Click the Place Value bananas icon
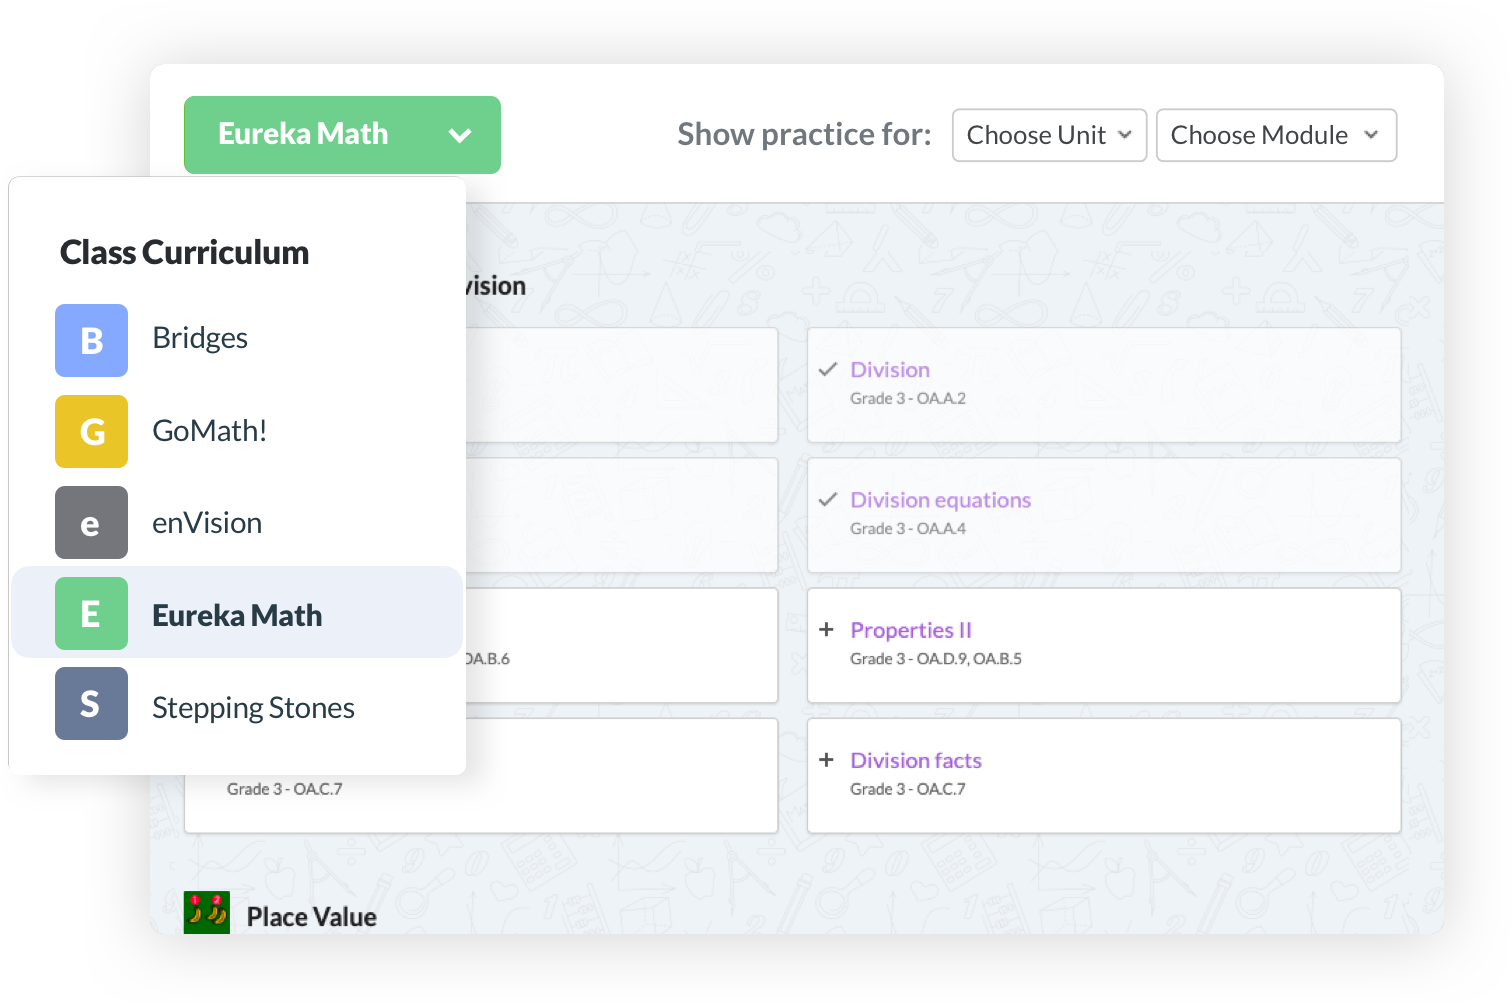The height and width of the screenshot is (1006, 1512). pyautogui.click(x=207, y=913)
